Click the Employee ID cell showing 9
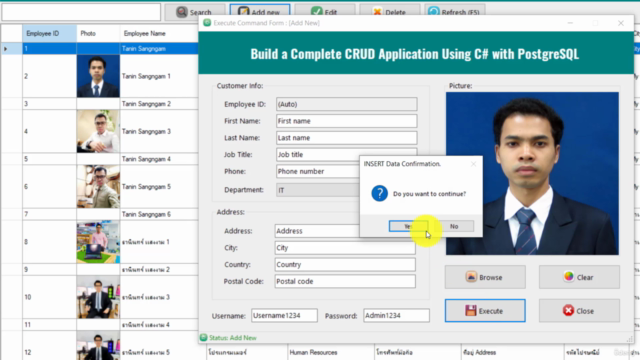 49,269
